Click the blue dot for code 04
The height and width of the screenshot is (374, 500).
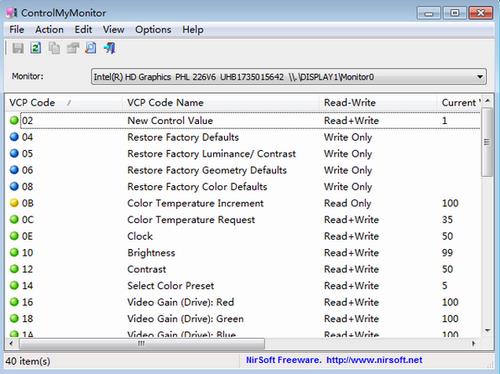coord(14,137)
